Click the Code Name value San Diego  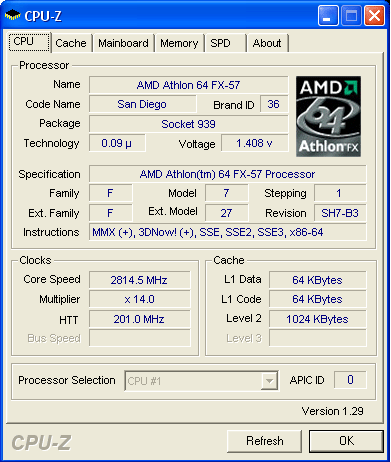coord(142,104)
